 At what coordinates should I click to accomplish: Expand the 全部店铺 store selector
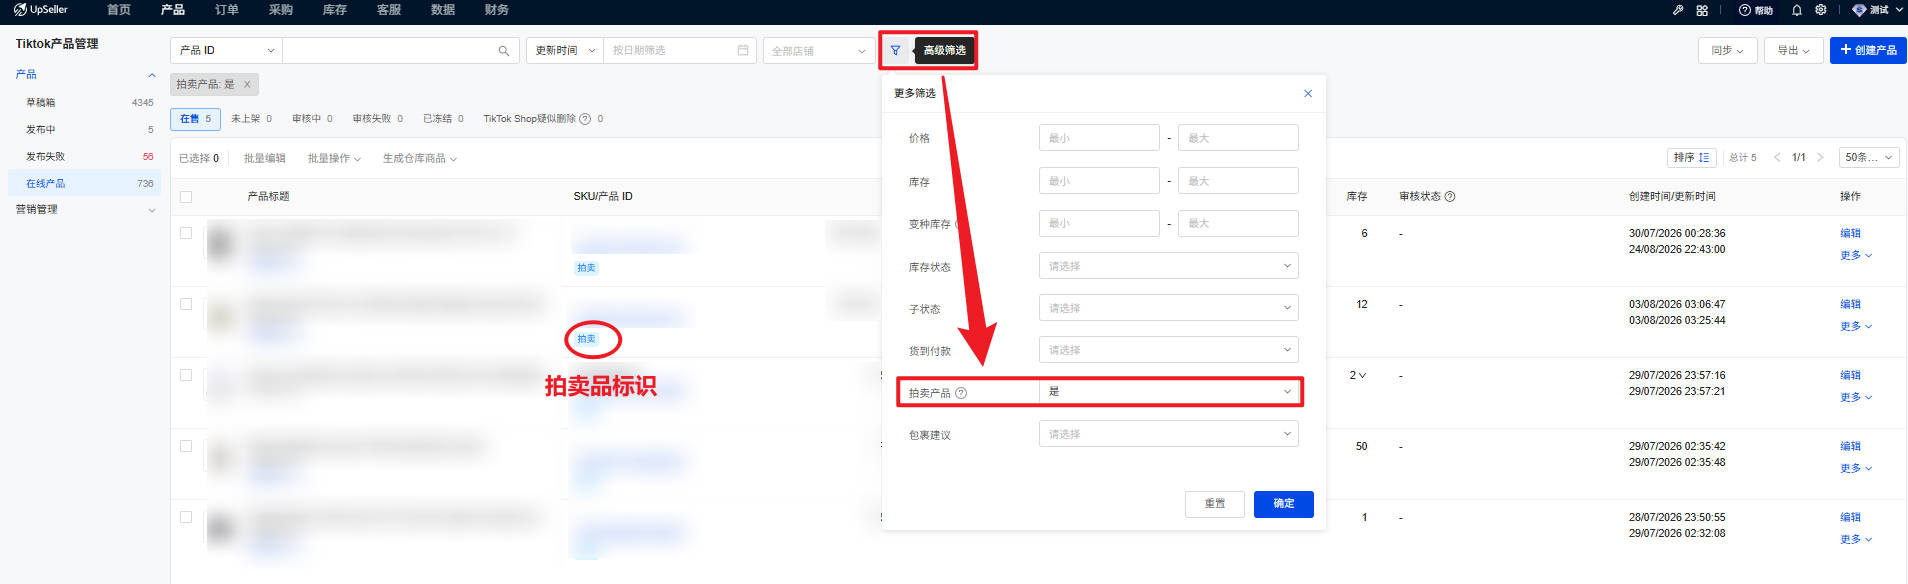(x=818, y=50)
